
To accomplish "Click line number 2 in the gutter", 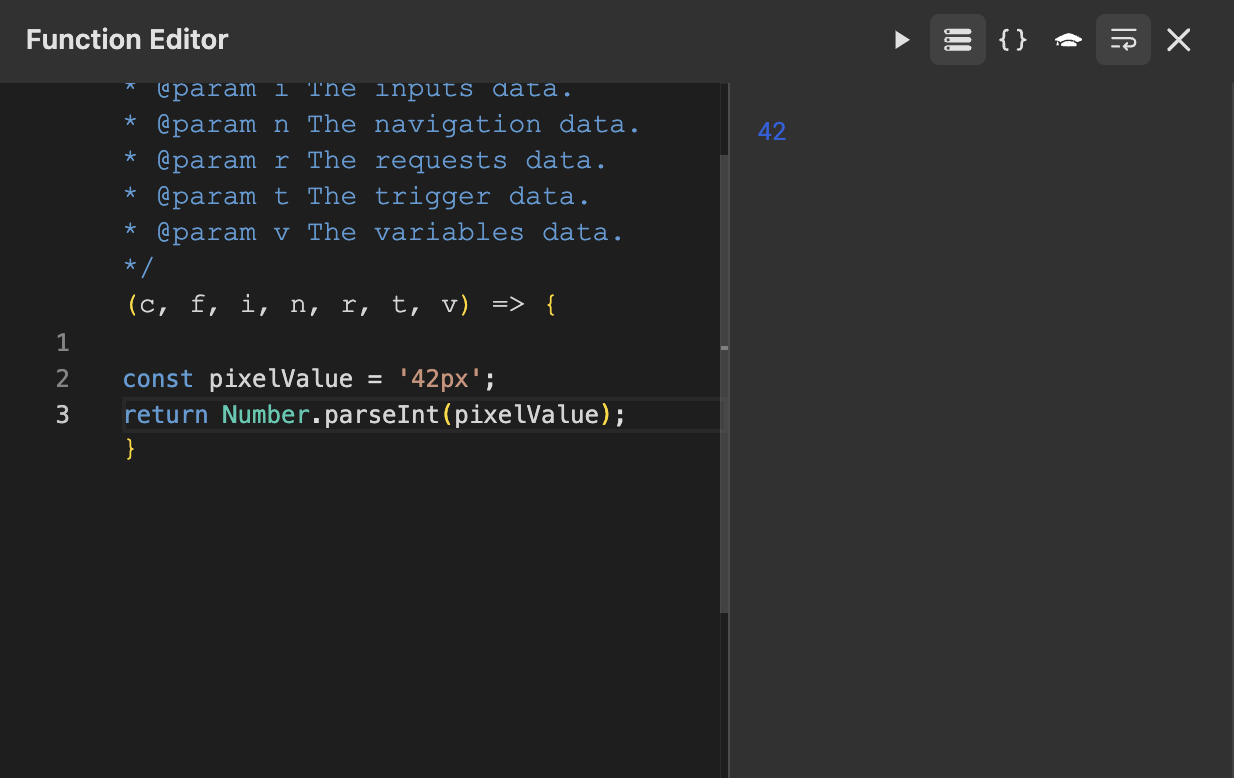I will (63, 379).
